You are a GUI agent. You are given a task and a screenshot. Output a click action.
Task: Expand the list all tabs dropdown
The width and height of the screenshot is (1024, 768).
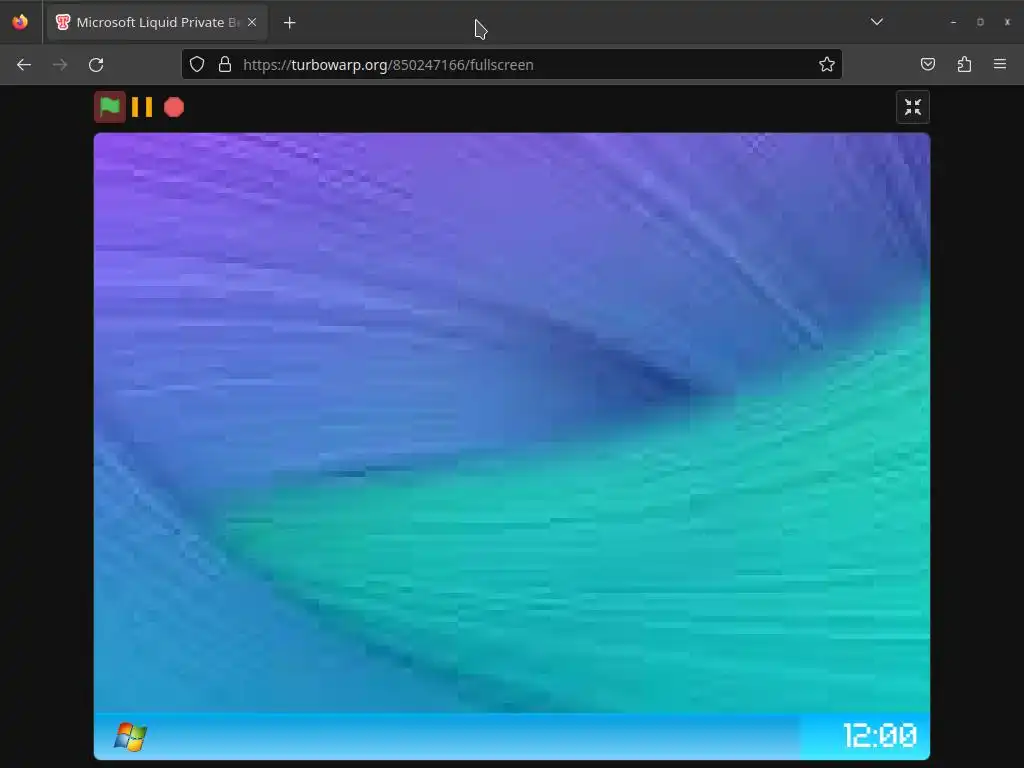(x=877, y=22)
